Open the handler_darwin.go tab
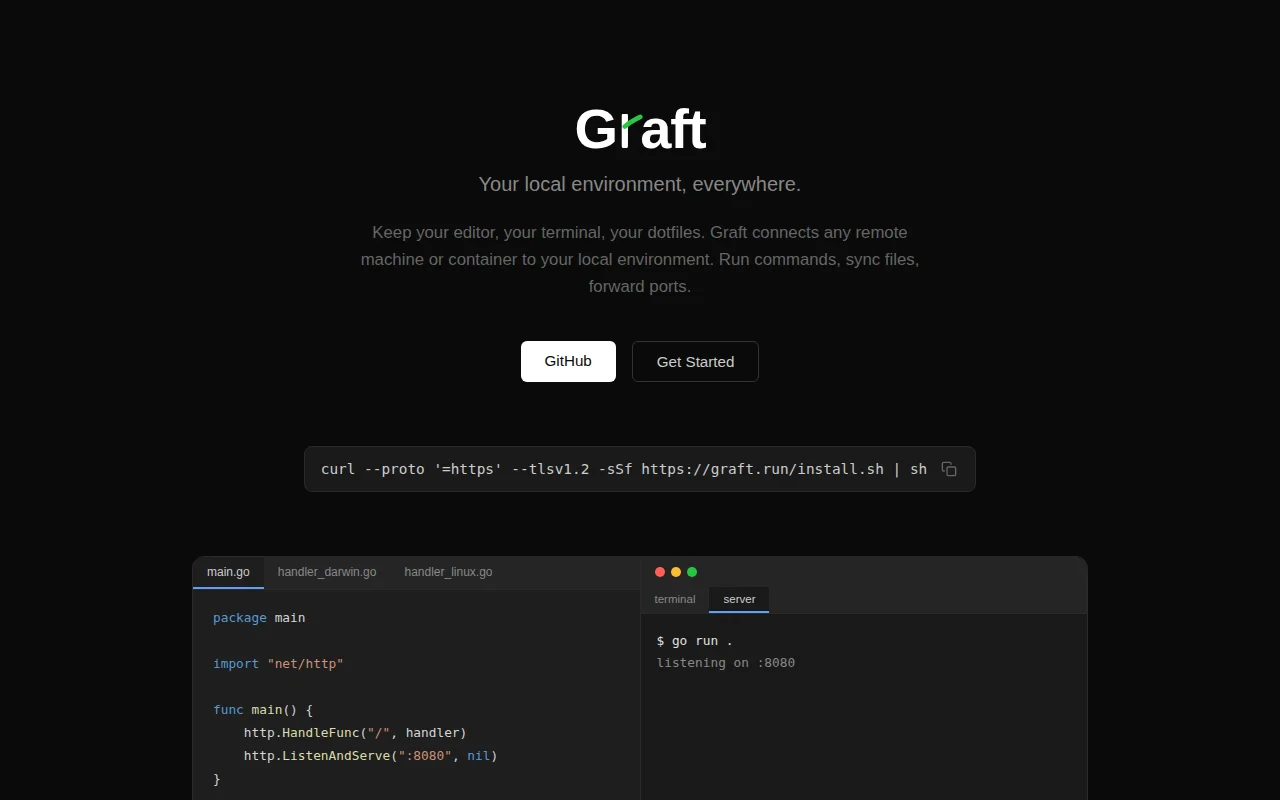The height and width of the screenshot is (800, 1280). 327,572
